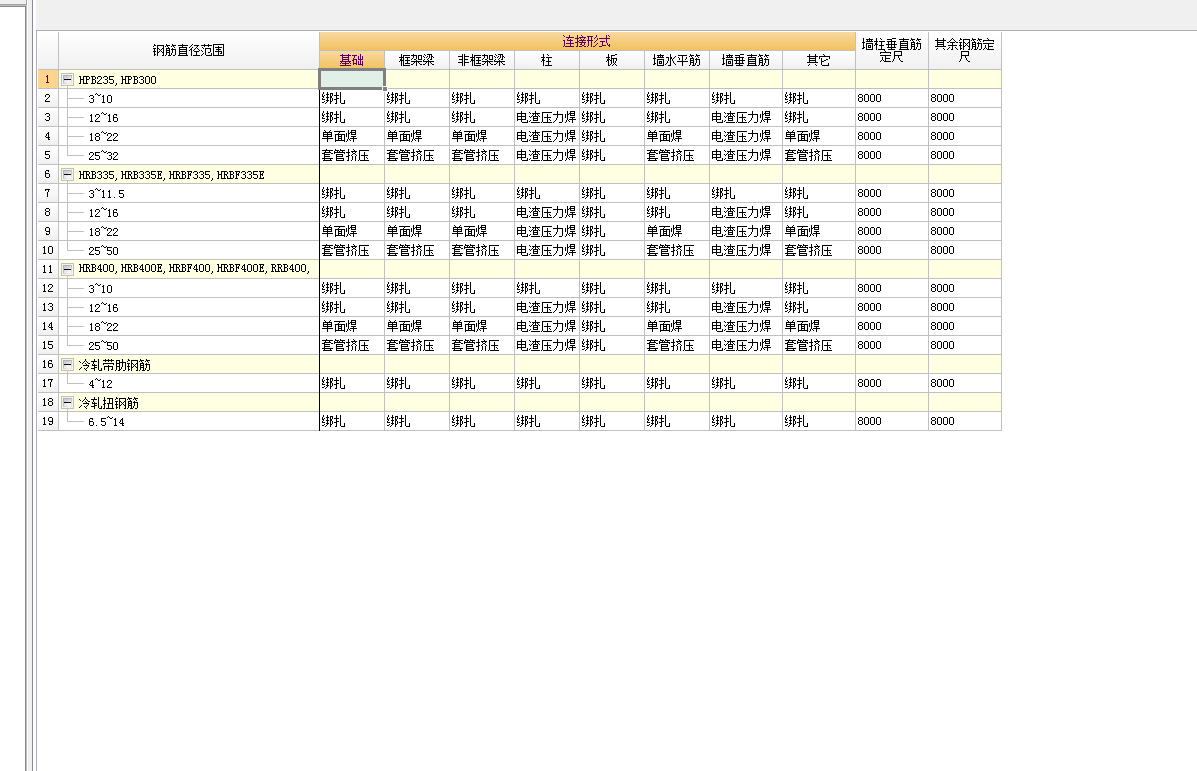Image resolution: width=1197 pixels, height=771 pixels.
Task: Select tree row 3~11.5
Action: 106,194
